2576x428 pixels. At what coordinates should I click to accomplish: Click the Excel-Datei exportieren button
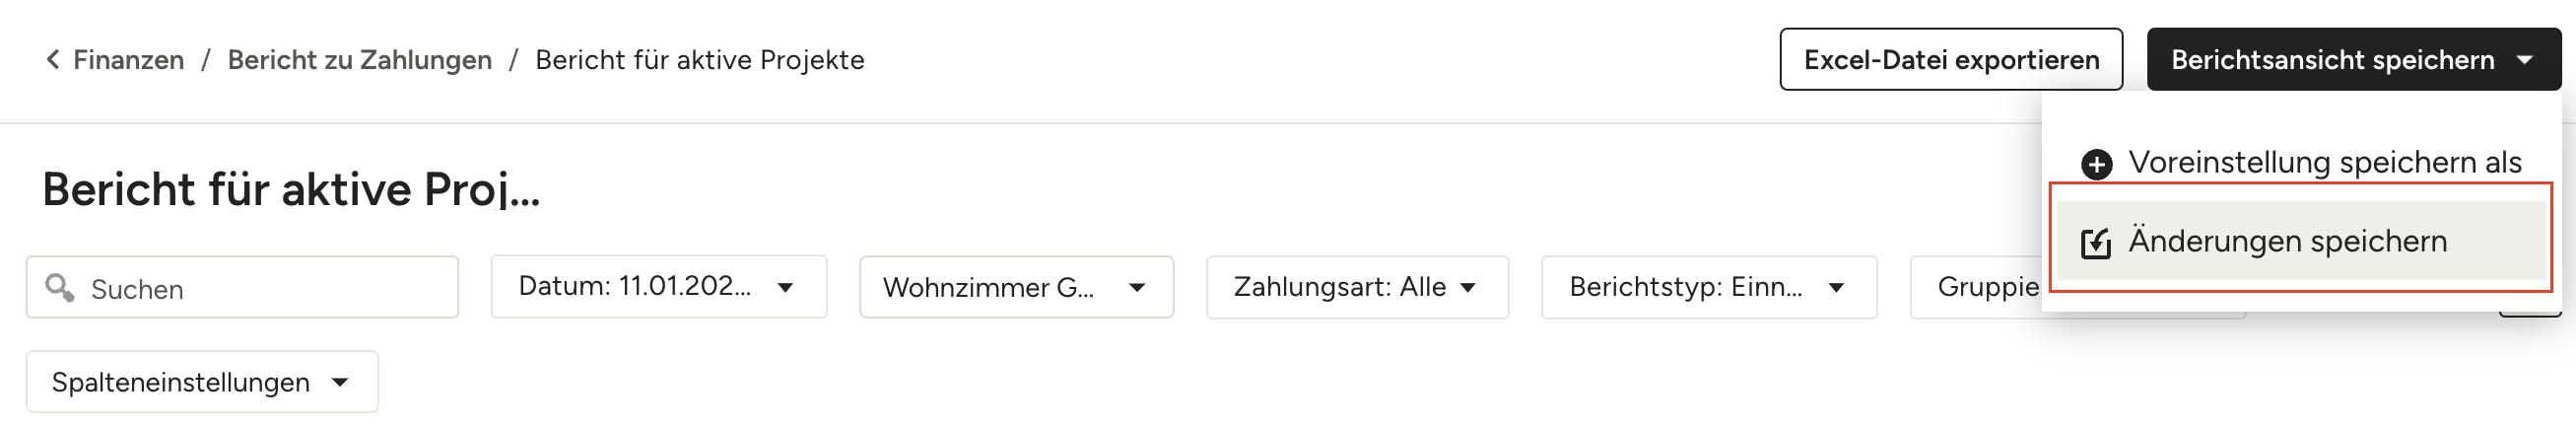1950,60
